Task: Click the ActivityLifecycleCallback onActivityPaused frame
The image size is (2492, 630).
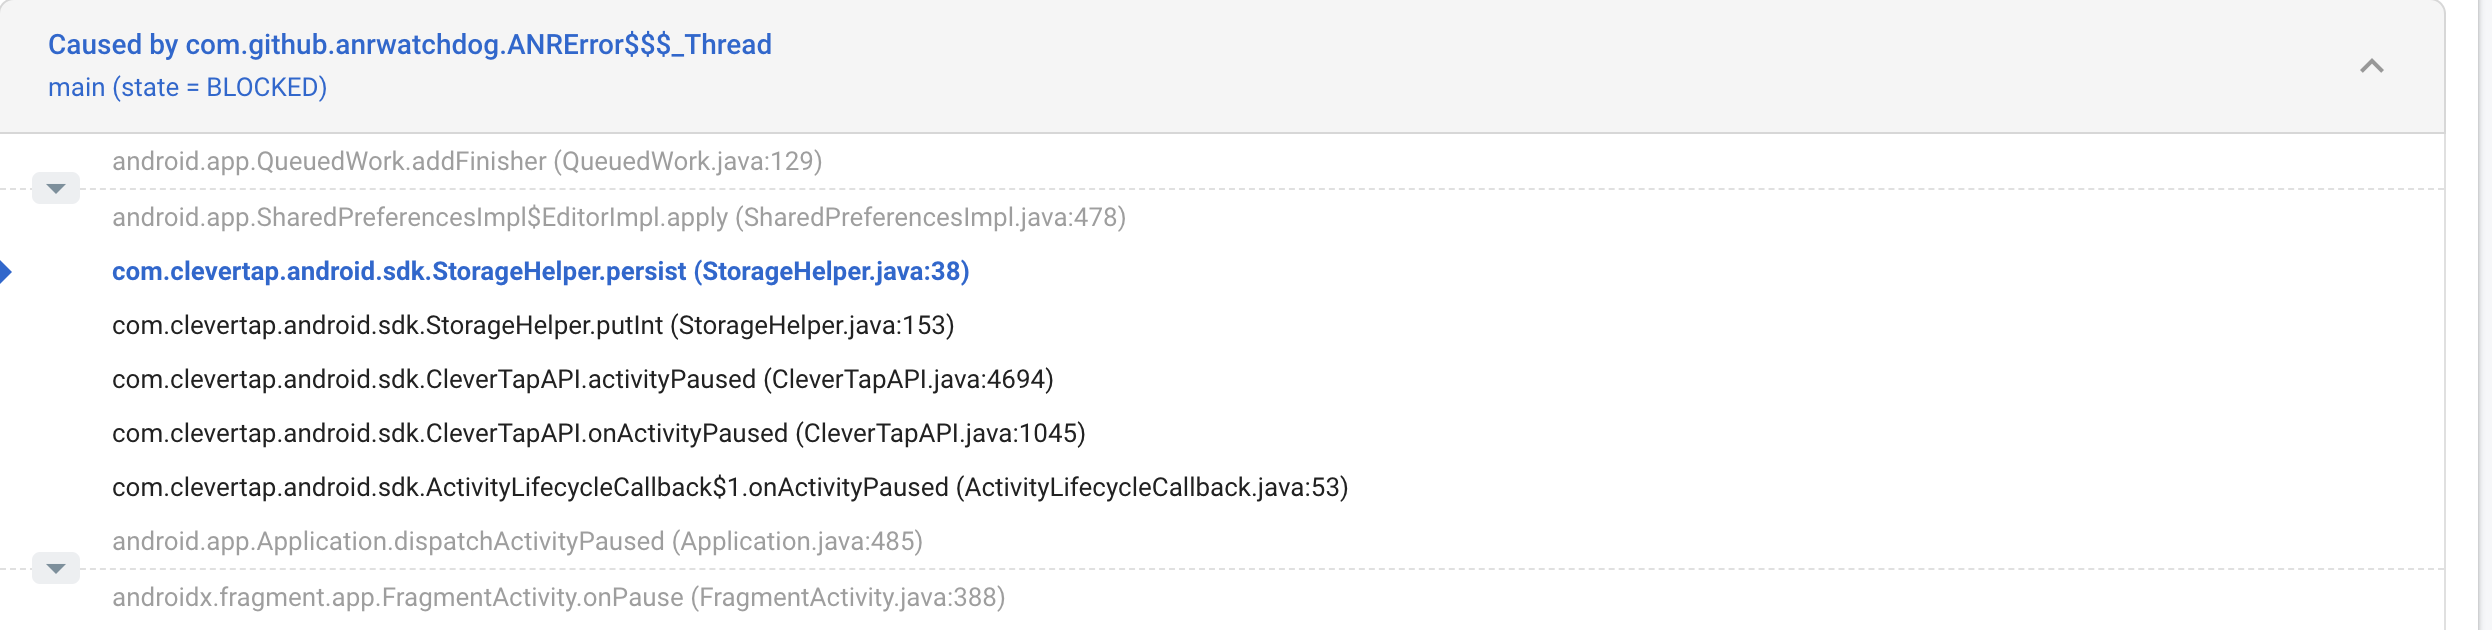Action: click(730, 487)
